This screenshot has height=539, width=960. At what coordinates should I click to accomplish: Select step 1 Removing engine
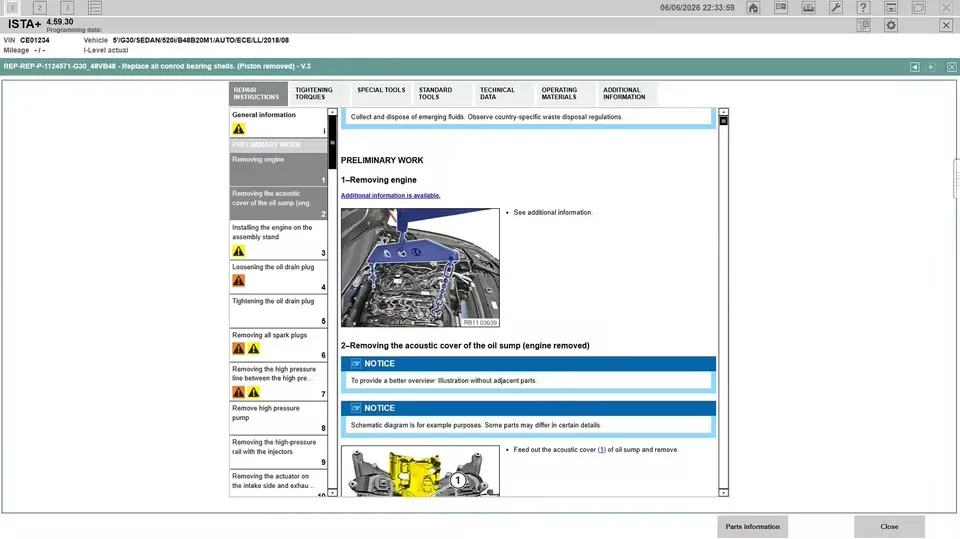(x=278, y=169)
